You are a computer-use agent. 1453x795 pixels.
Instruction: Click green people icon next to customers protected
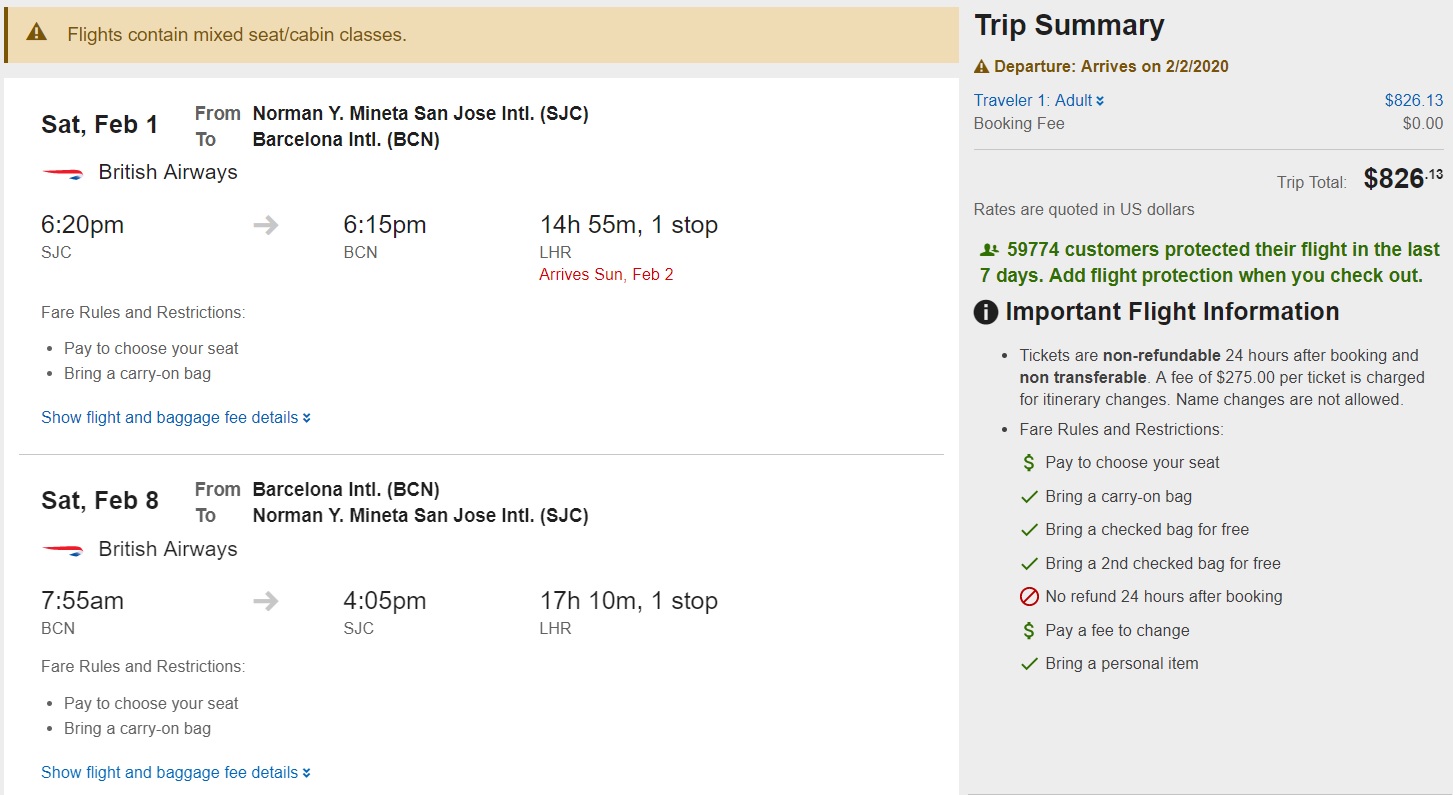(x=990, y=250)
